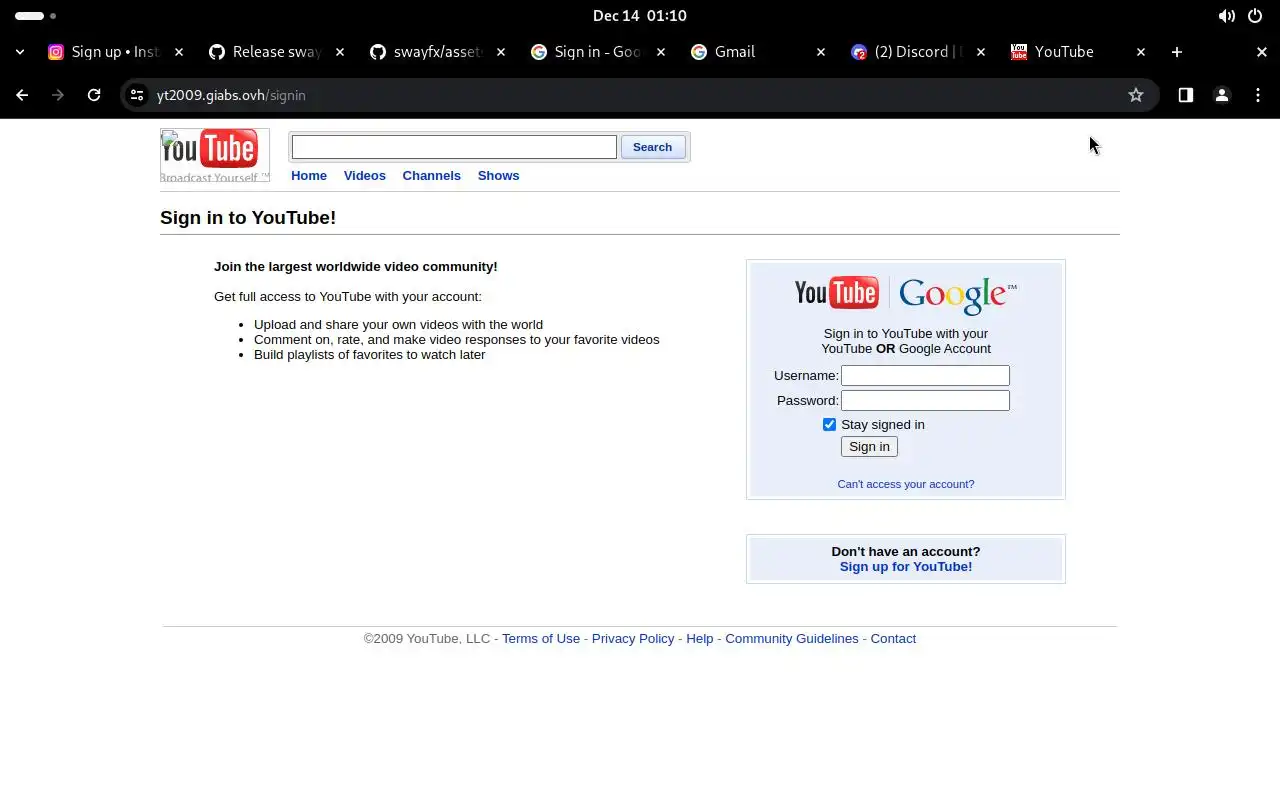Screen dimensions: 1280x800
Task: Open the Channels navigation link
Action: tap(432, 176)
